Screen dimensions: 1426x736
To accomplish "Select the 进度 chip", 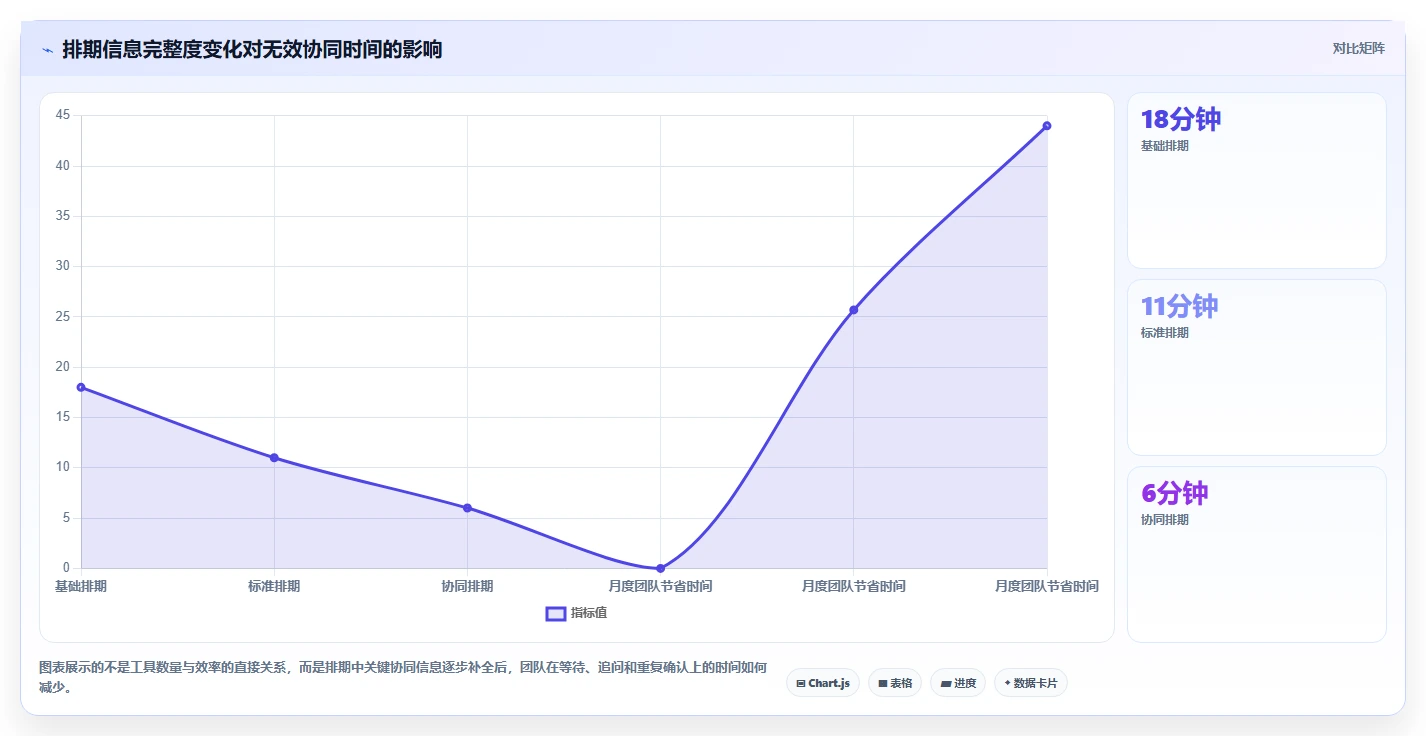I will click(x=958, y=683).
